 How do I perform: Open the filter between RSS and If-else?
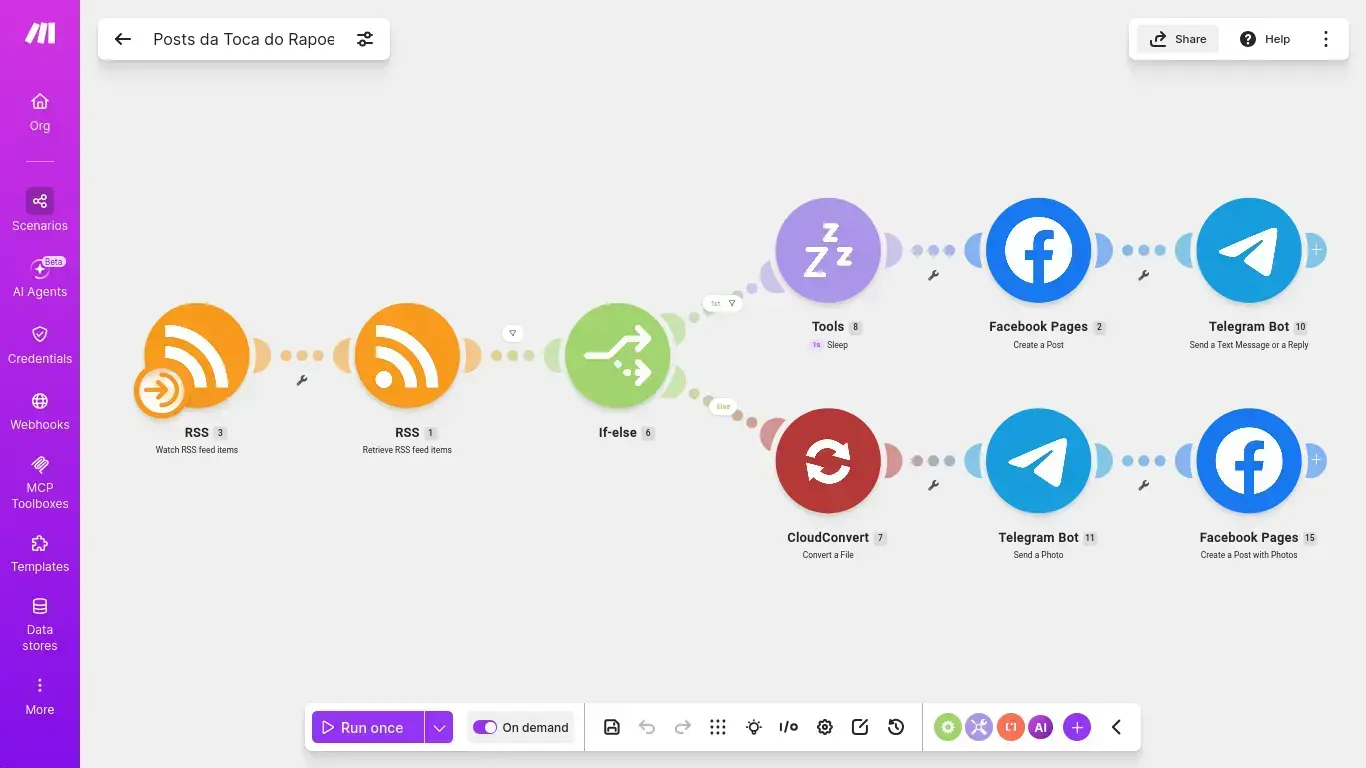tap(512, 333)
